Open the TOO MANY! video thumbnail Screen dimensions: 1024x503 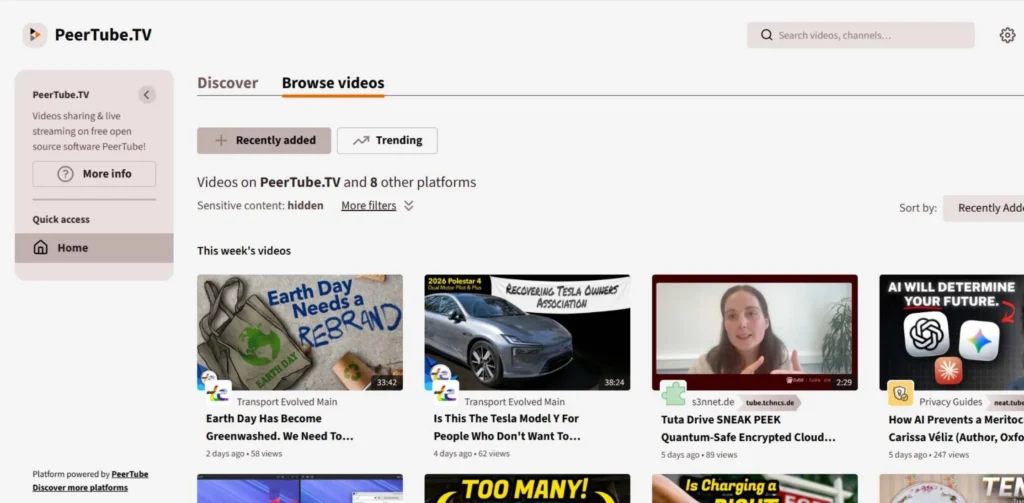[x=527, y=489]
